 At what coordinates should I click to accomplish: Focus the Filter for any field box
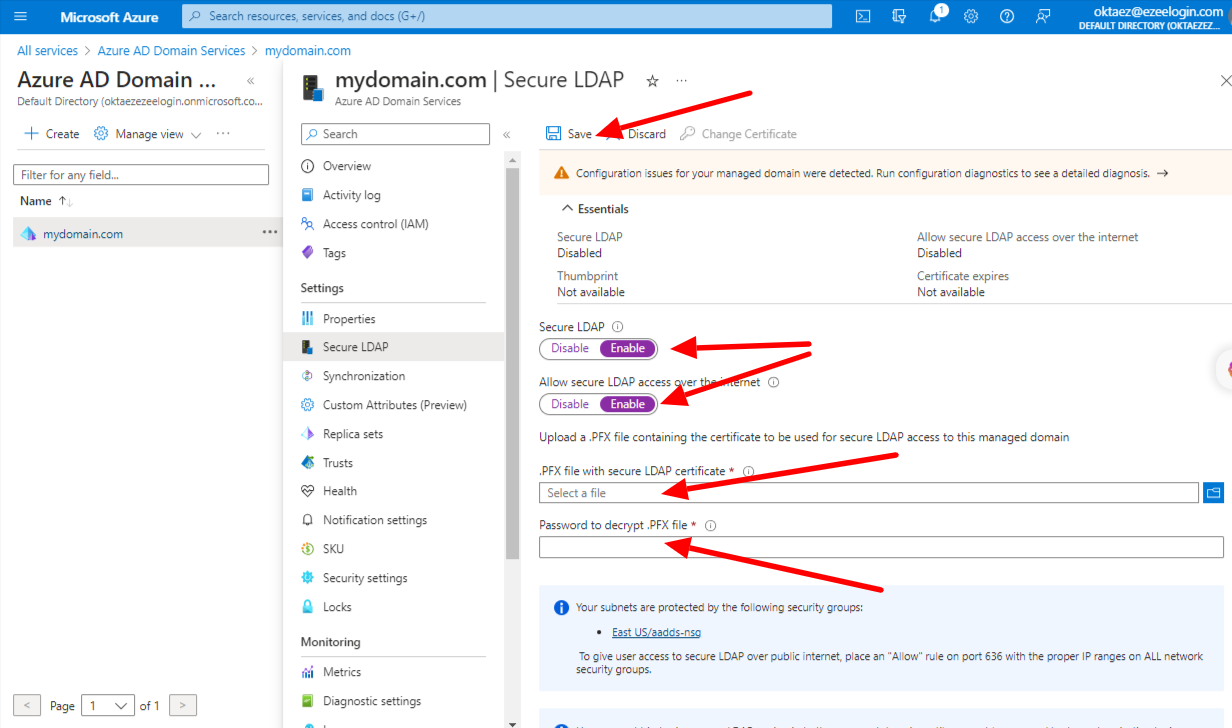pyautogui.click(x=141, y=175)
